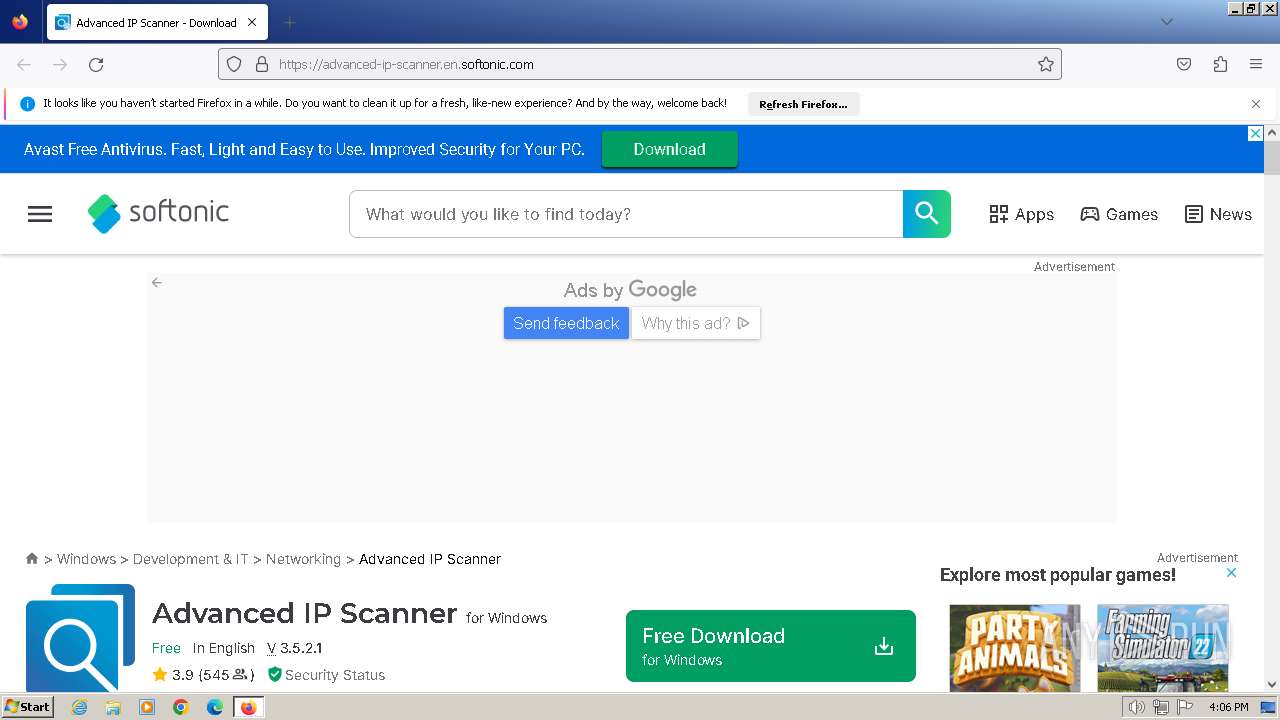Open Windows Media Player taskbar icon
The height and width of the screenshot is (720, 1280).
tap(147, 707)
